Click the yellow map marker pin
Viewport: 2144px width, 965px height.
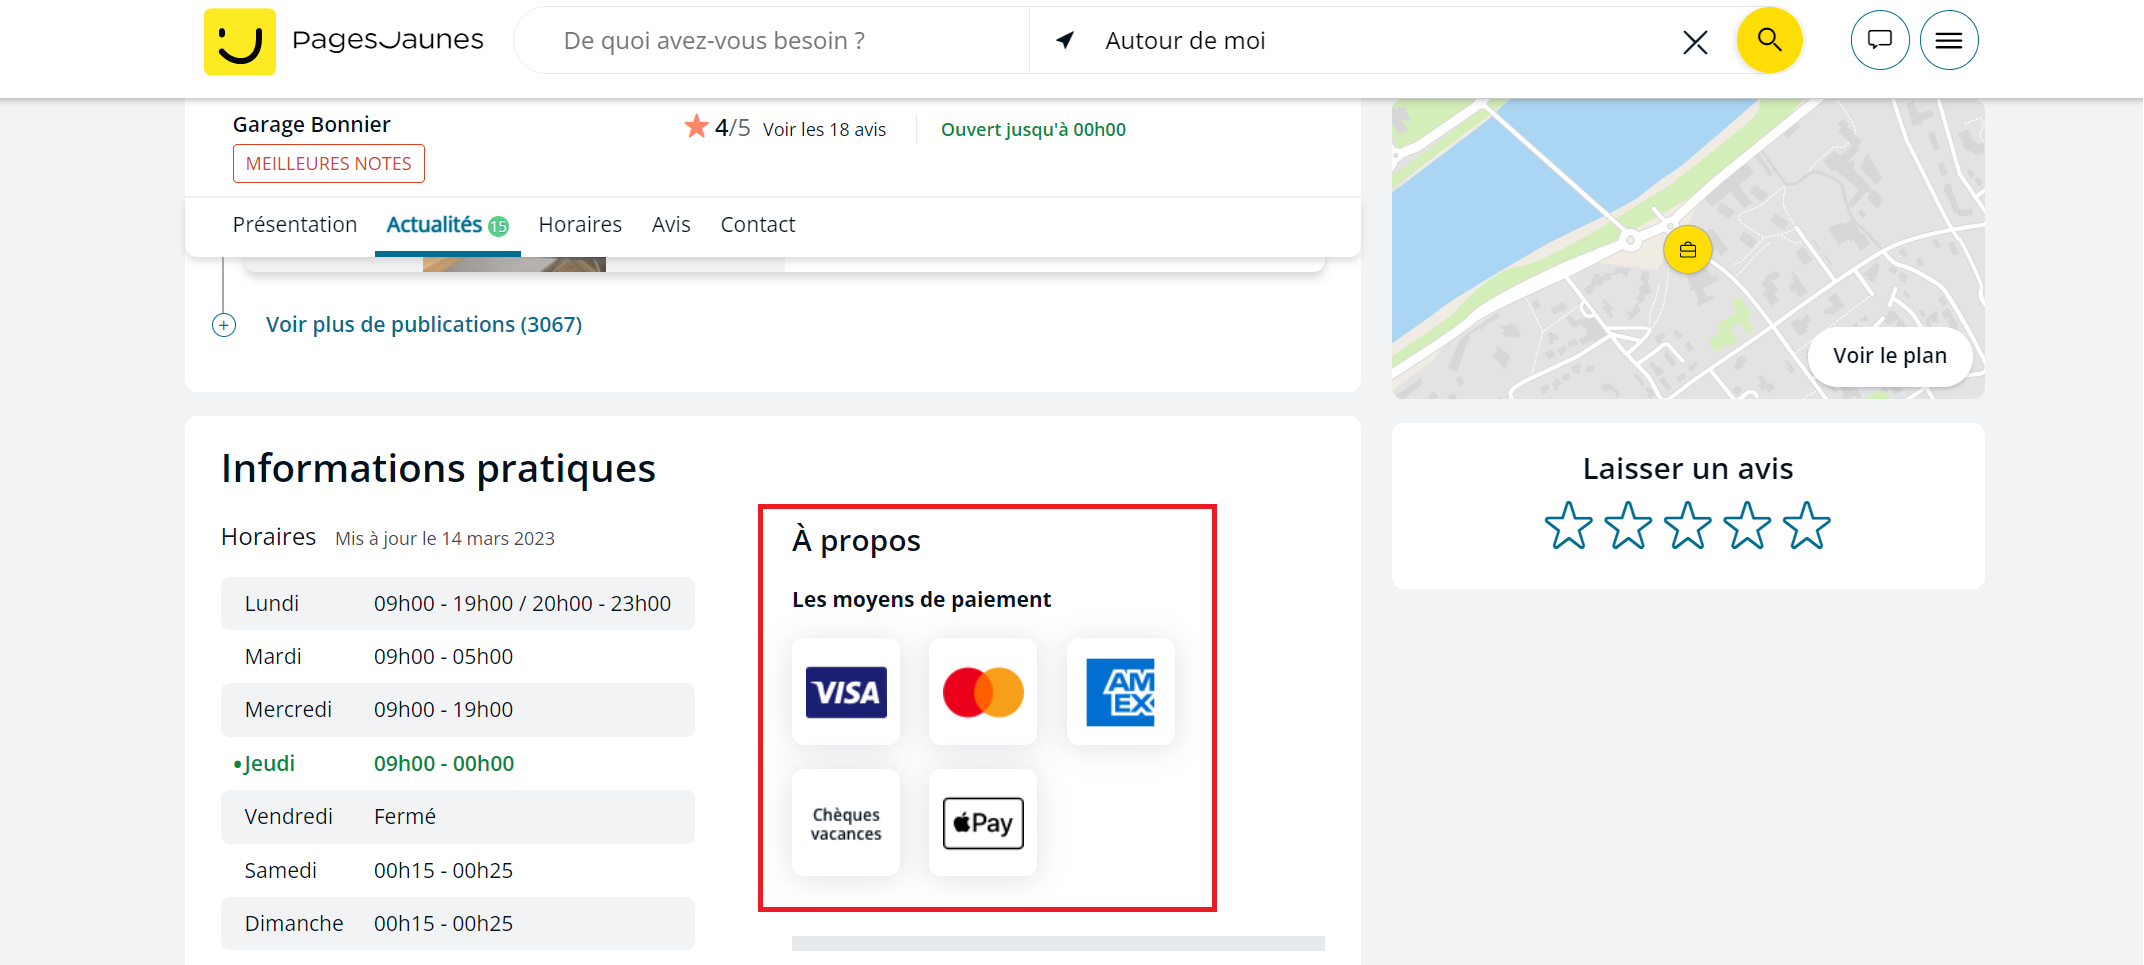[x=1687, y=250]
